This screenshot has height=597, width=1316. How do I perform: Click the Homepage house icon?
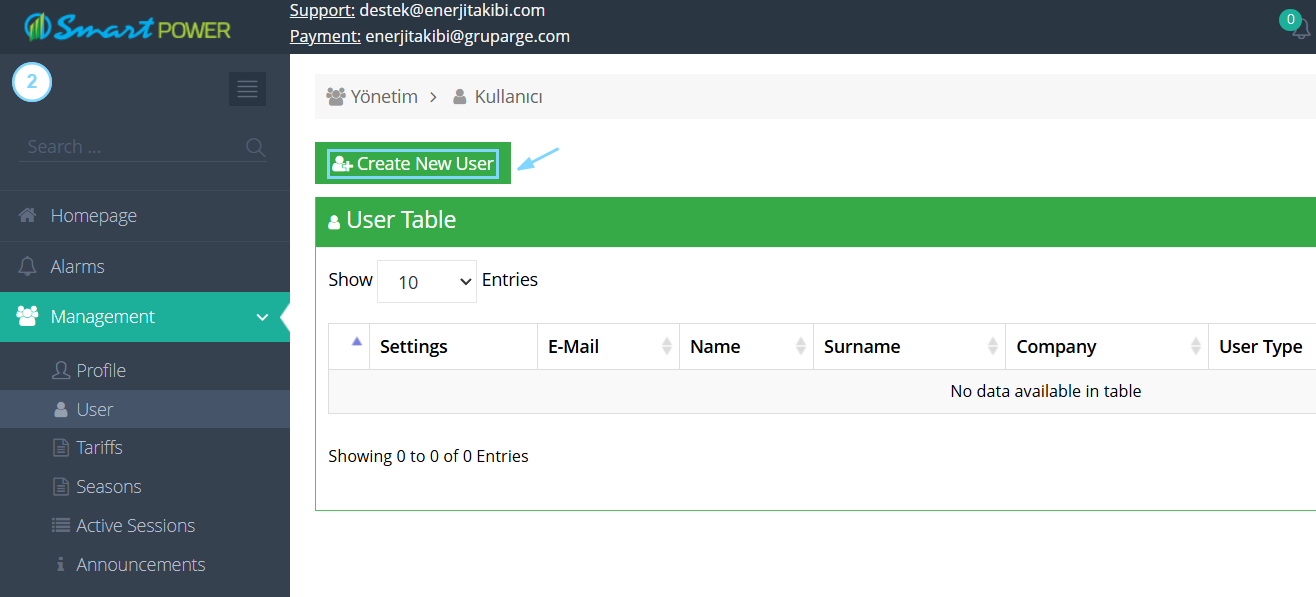[x=28, y=216]
